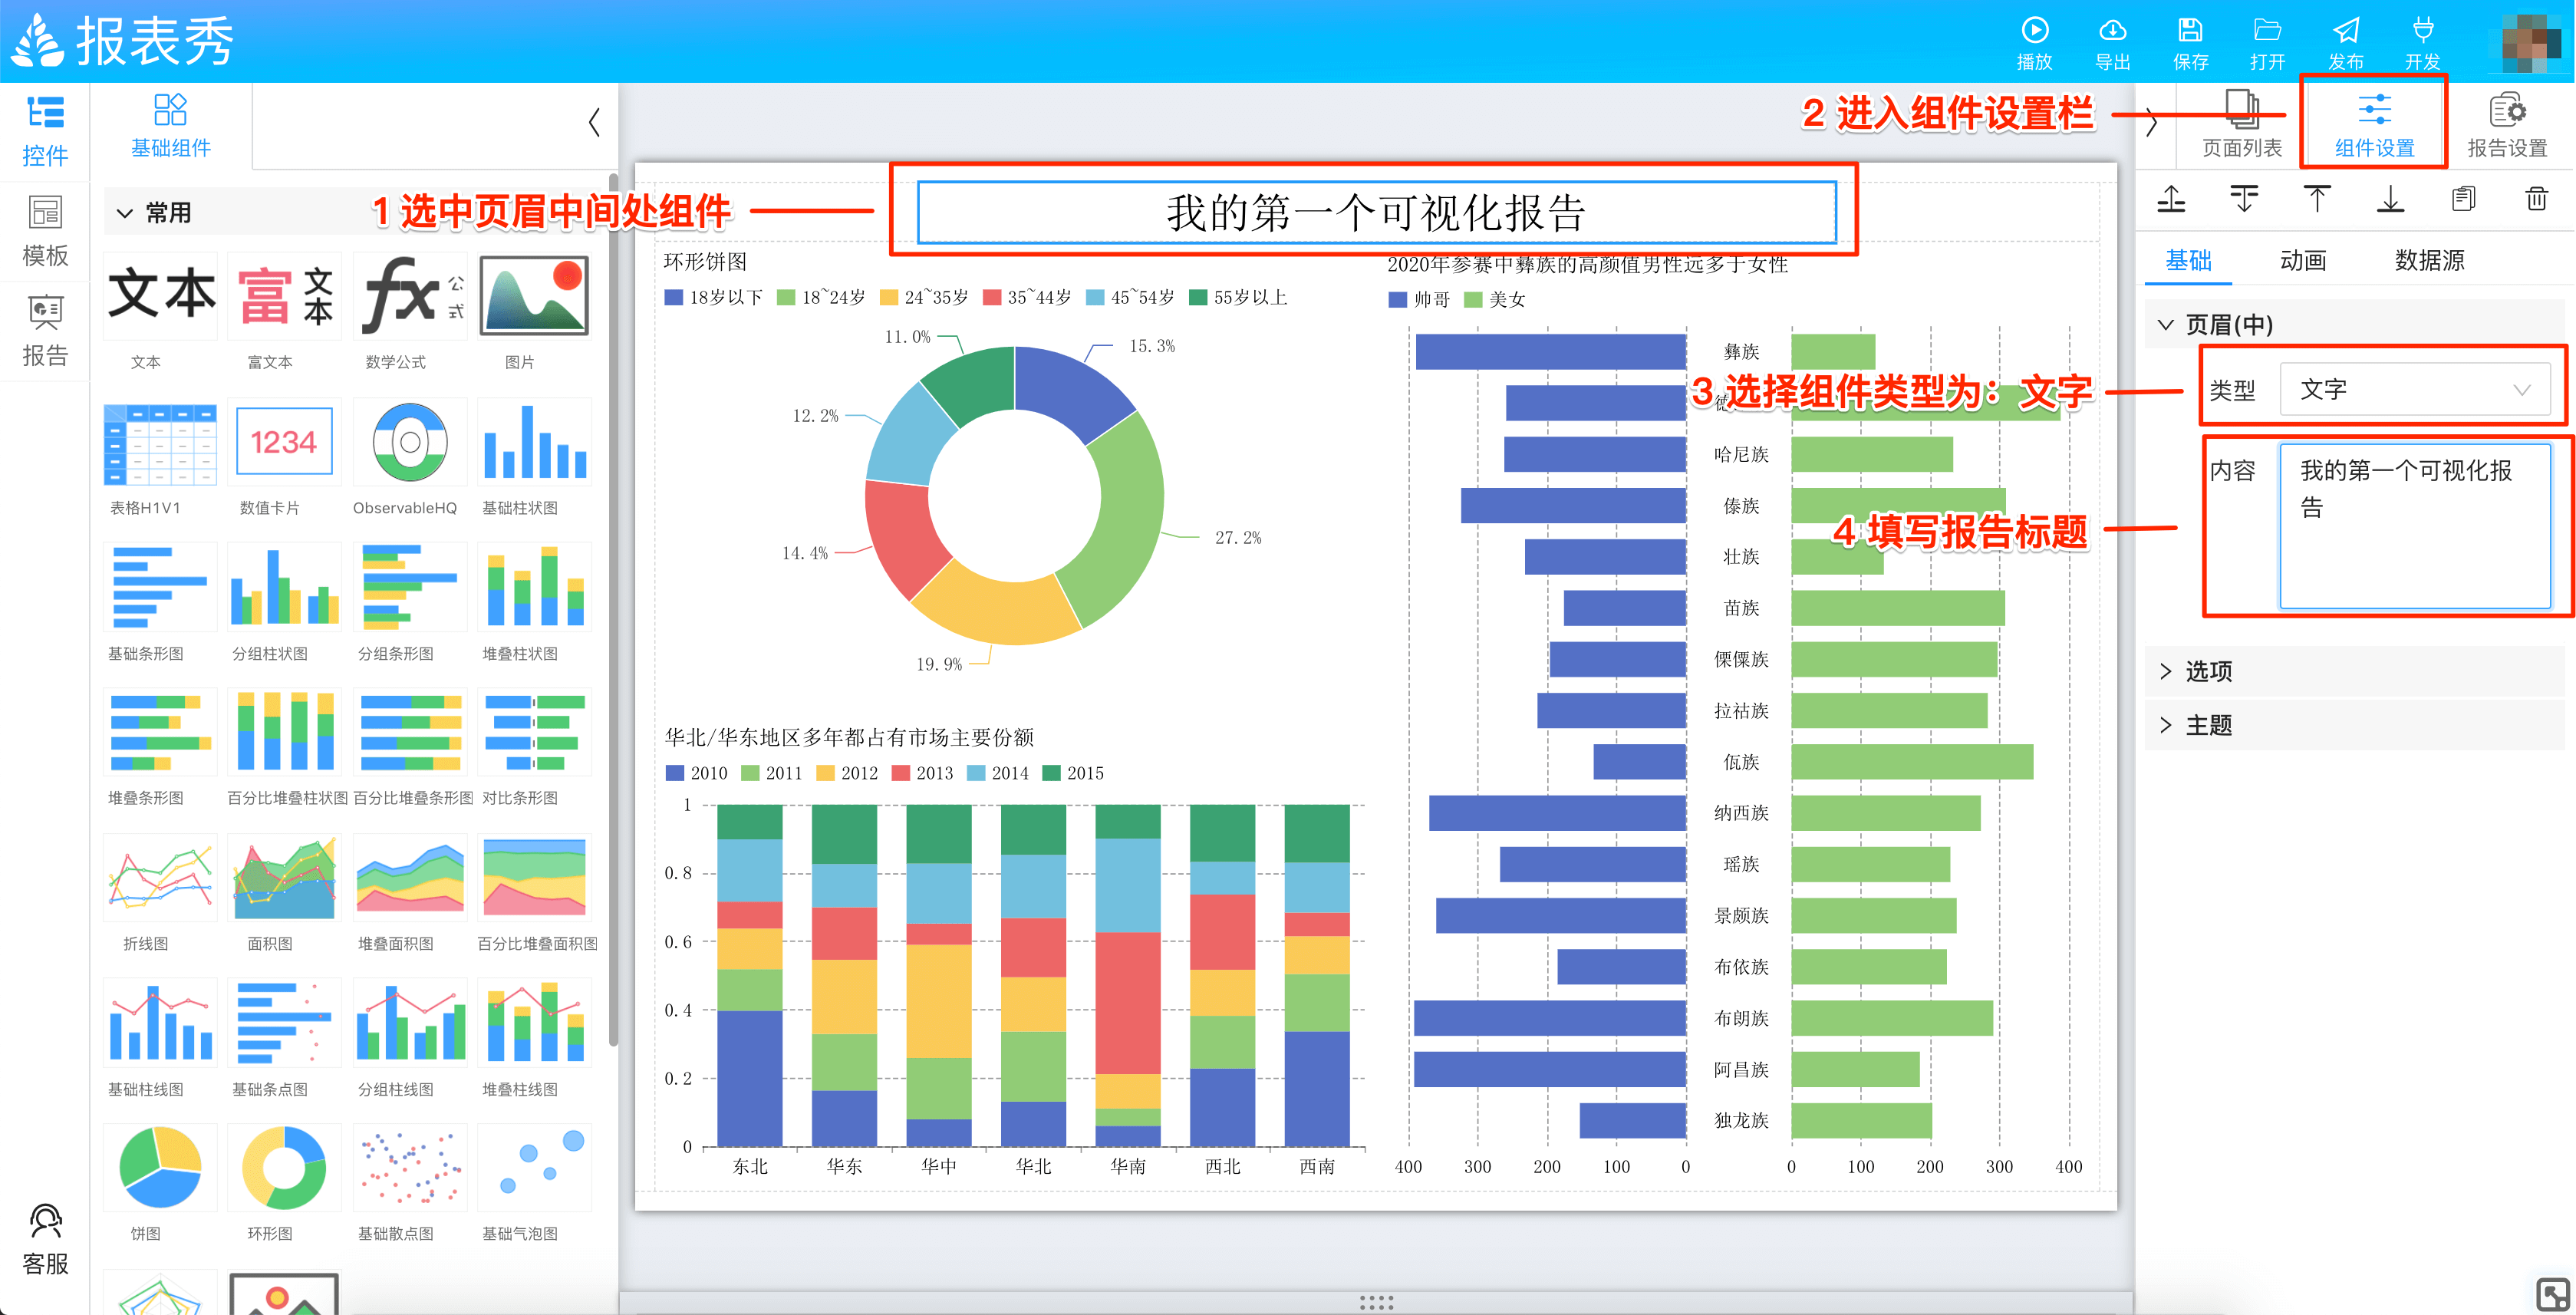The height and width of the screenshot is (1315, 2576).
Task: Add the 数学公式 formula component
Action: [410, 296]
